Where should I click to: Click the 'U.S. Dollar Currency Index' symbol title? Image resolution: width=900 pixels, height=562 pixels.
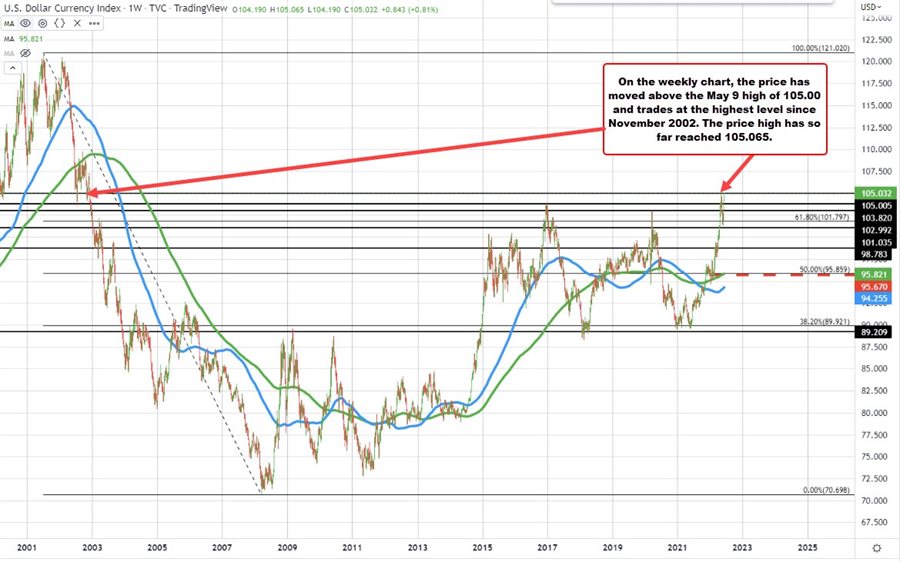pyautogui.click(x=62, y=8)
